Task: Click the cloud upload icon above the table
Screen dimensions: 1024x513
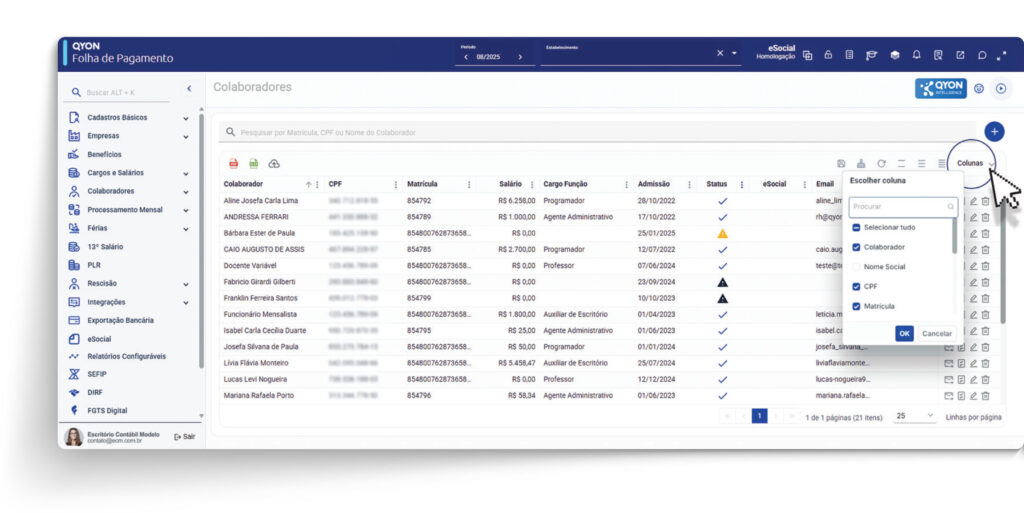Action: tap(274, 163)
